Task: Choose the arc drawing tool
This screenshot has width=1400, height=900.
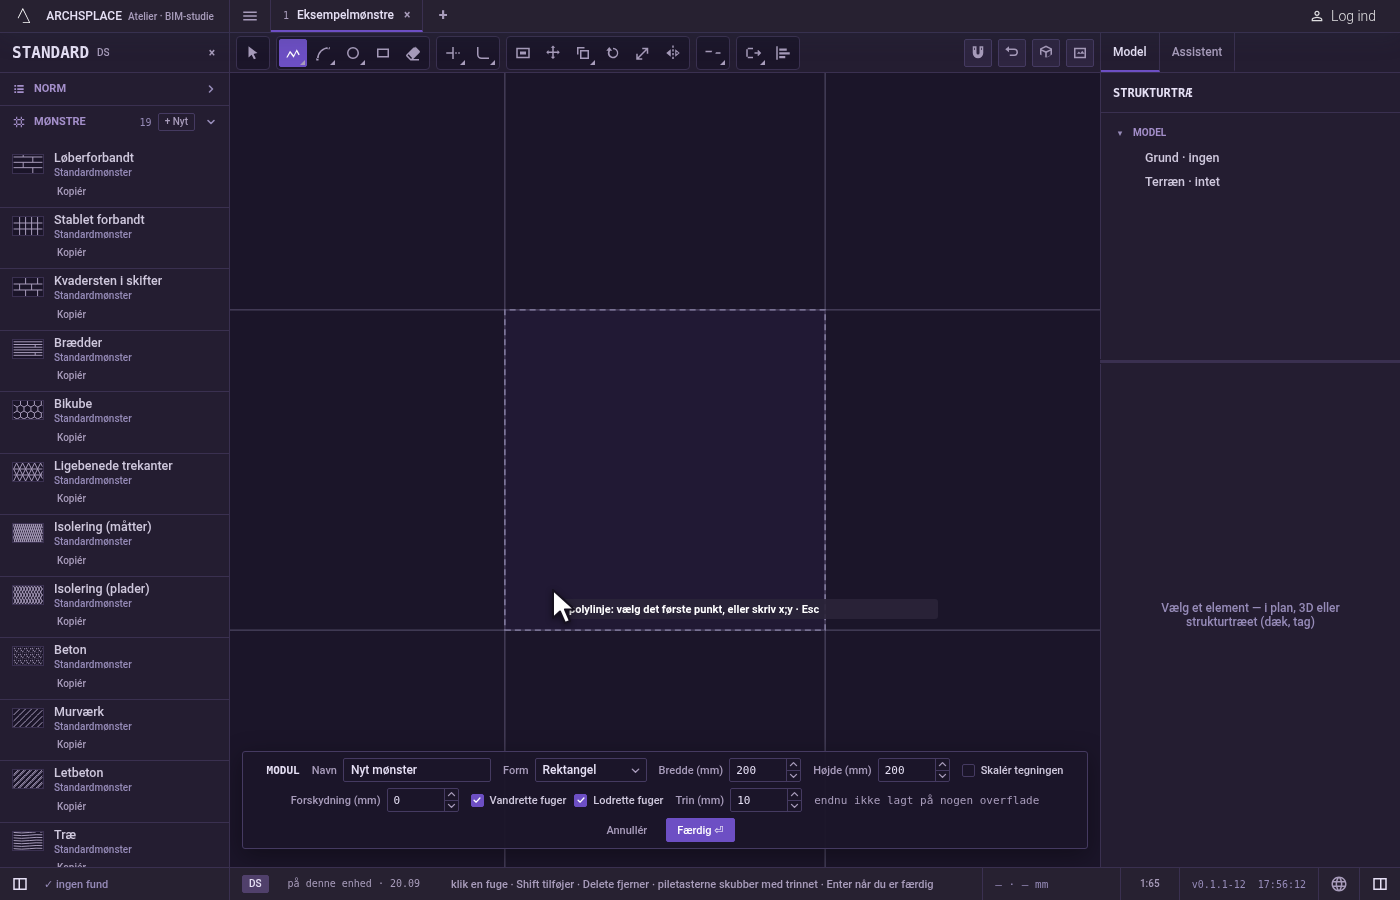Action: pos(323,53)
